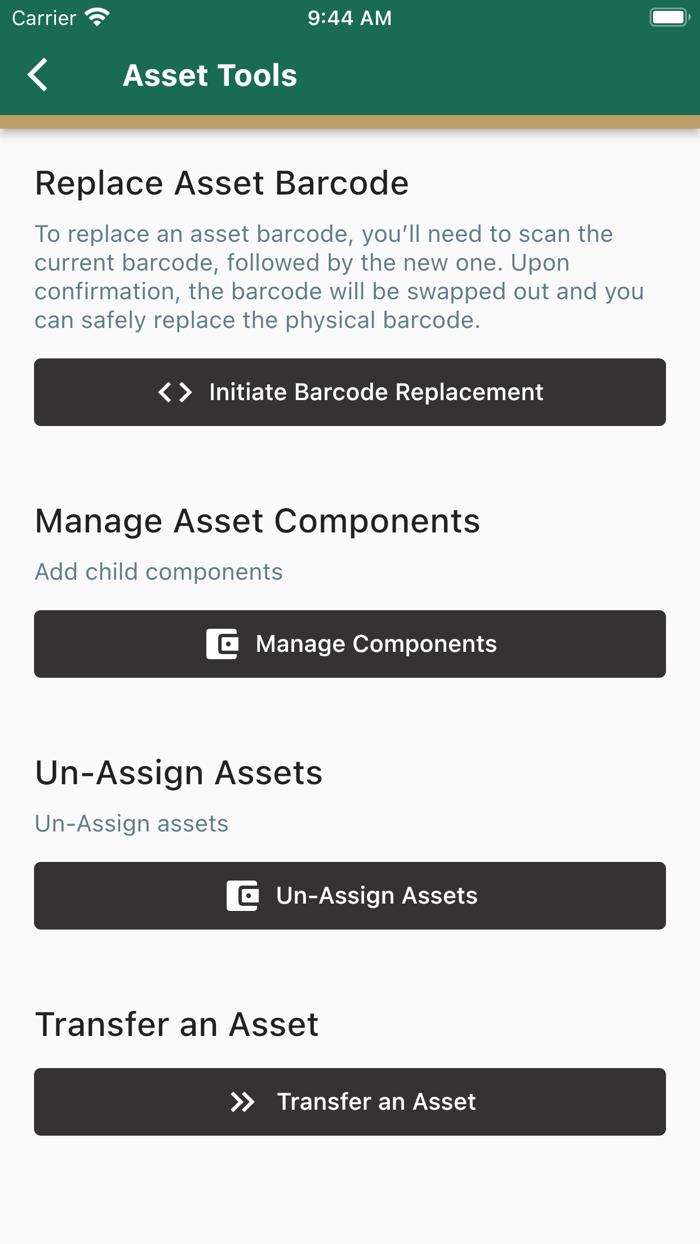Tap the 9:44 AM clock display

pyautogui.click(x=349, y=18)
